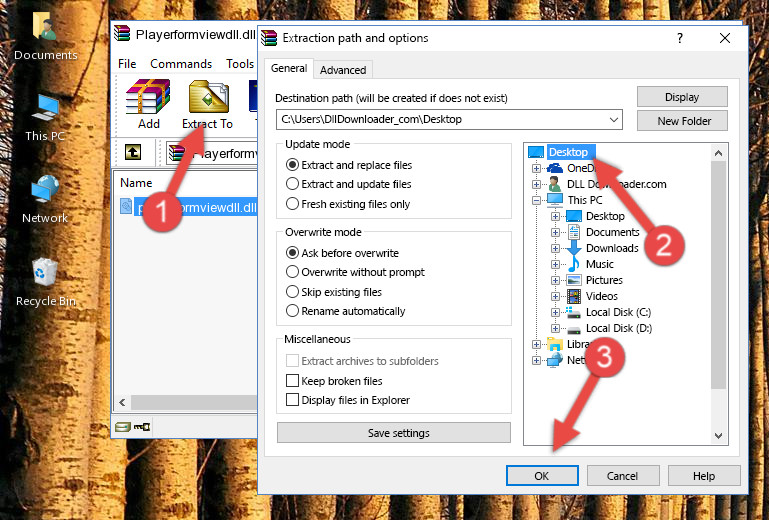The image size is (769, 520).
Task: Click the Pictures folder icon in tree
Action: (x=574, y=280)
